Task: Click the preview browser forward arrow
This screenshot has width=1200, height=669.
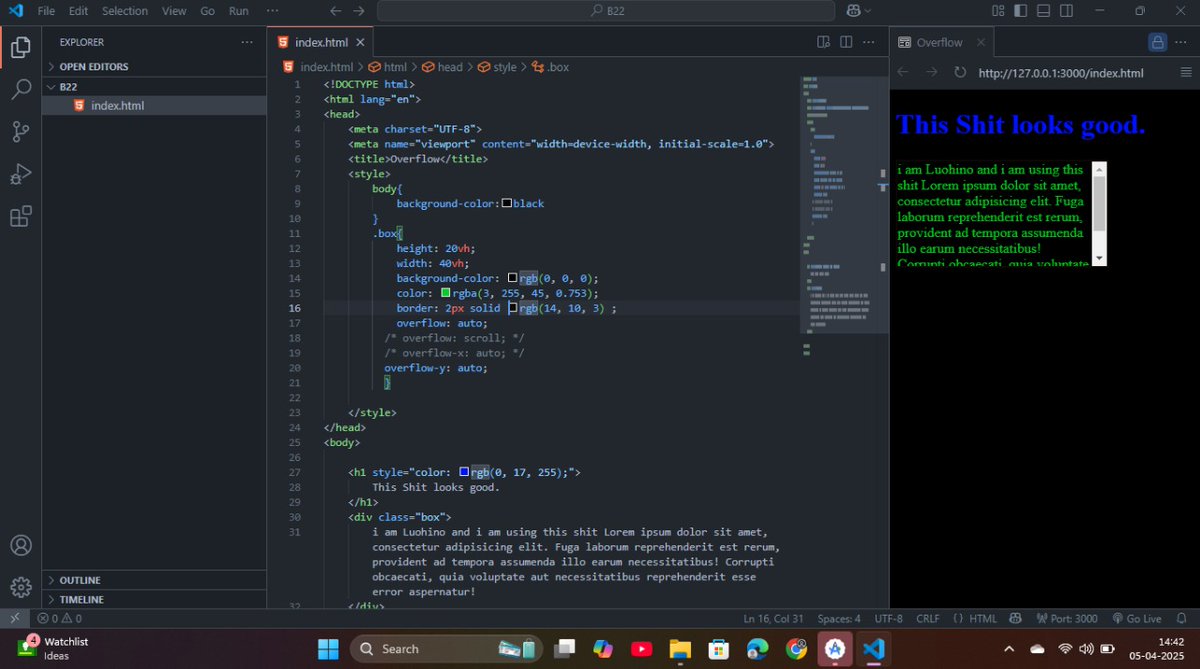Action: pyautogui.click(x=931, y=72)
